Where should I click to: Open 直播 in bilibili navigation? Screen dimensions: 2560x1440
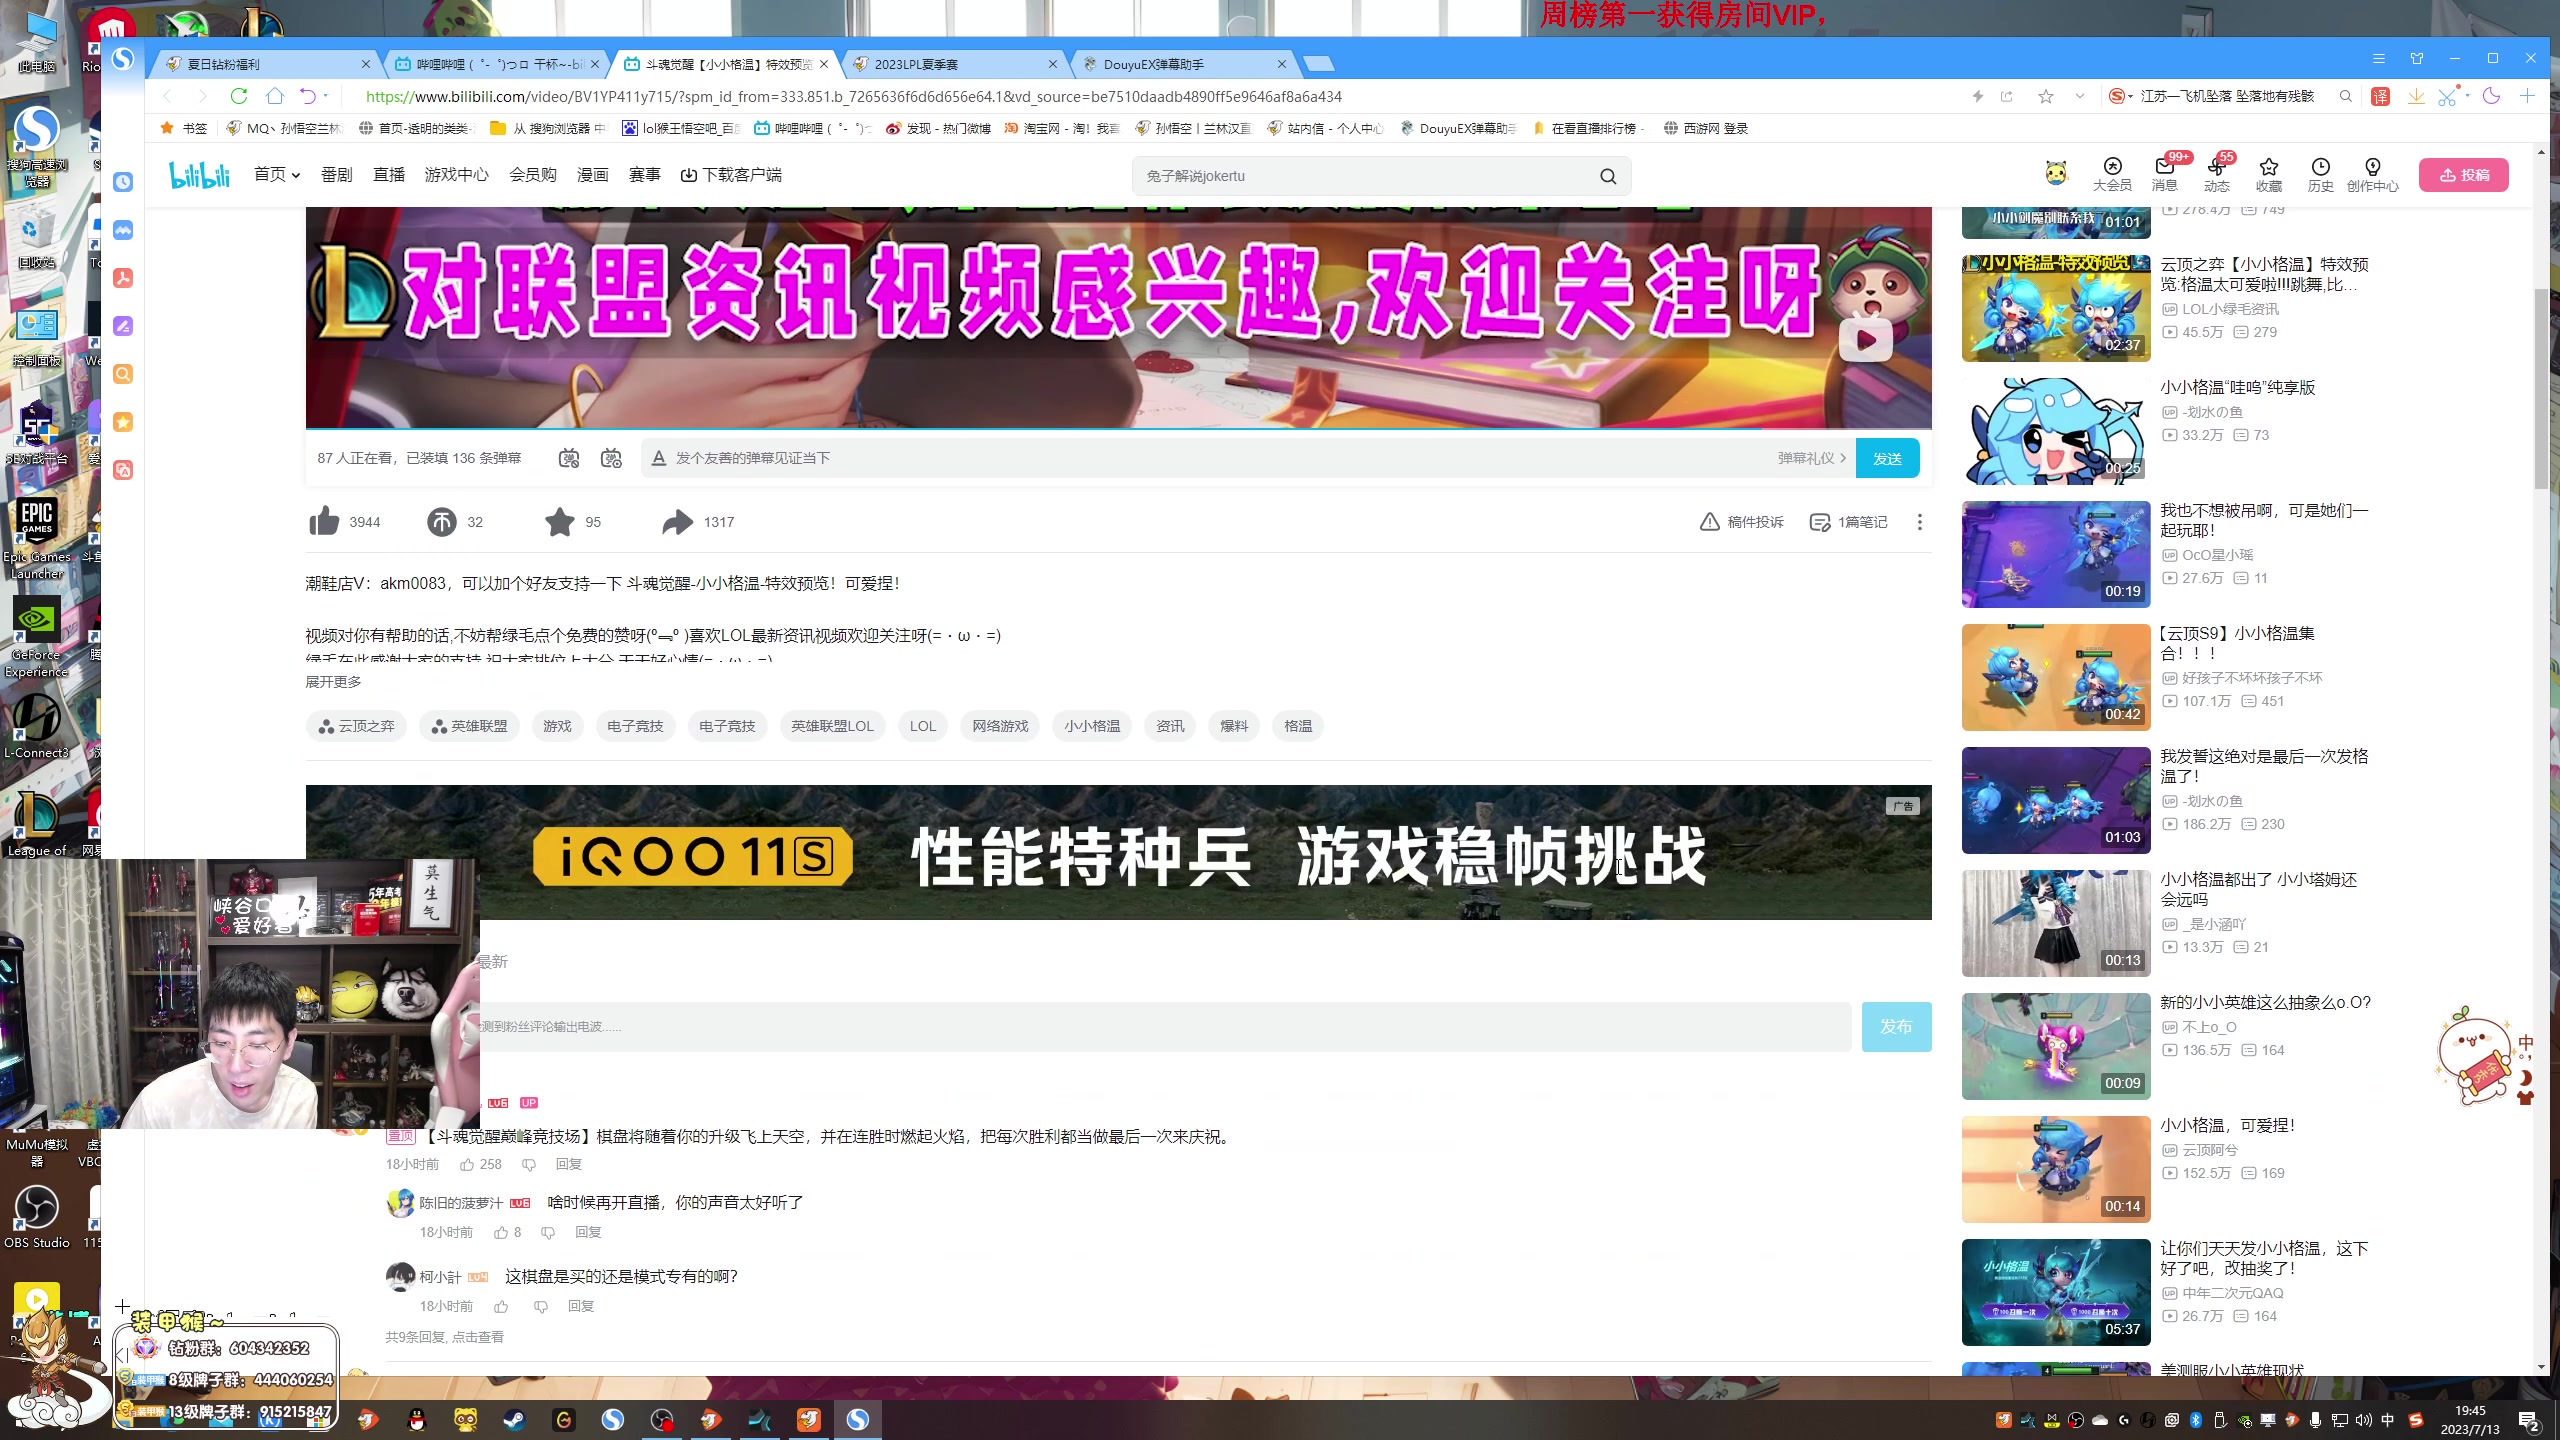click(x=389, y=175)
